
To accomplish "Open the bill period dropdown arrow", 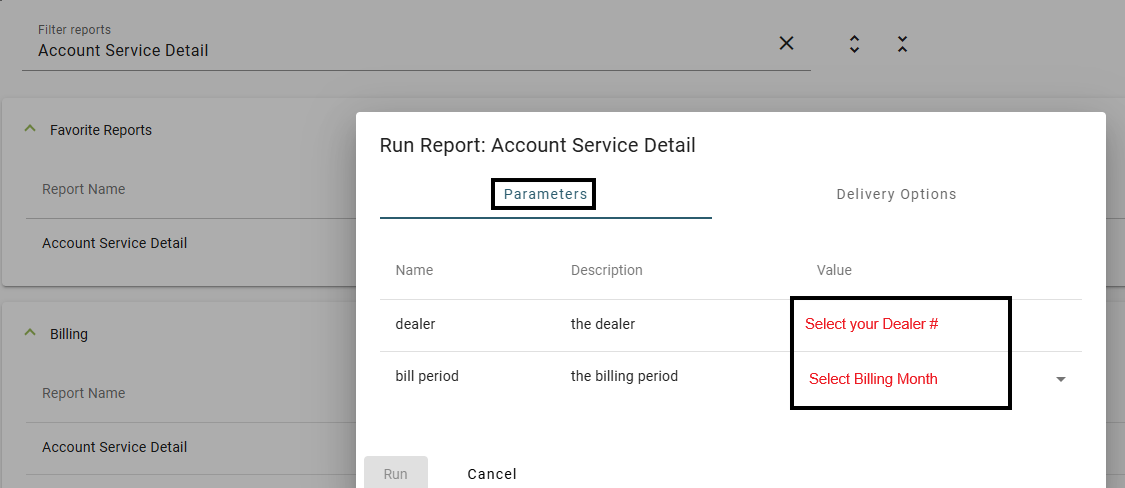I will click(1060, 379).
